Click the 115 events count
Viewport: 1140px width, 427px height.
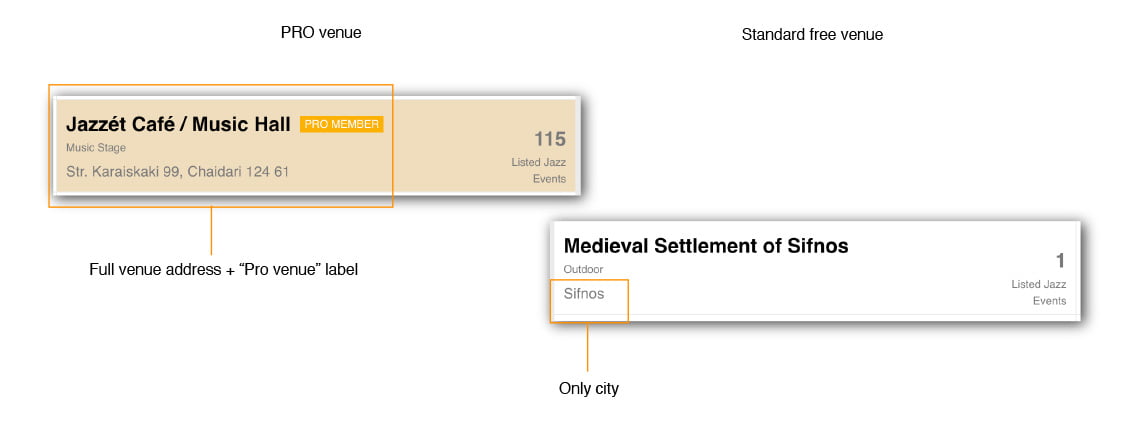pyautogui.click(x=549, y=139)
